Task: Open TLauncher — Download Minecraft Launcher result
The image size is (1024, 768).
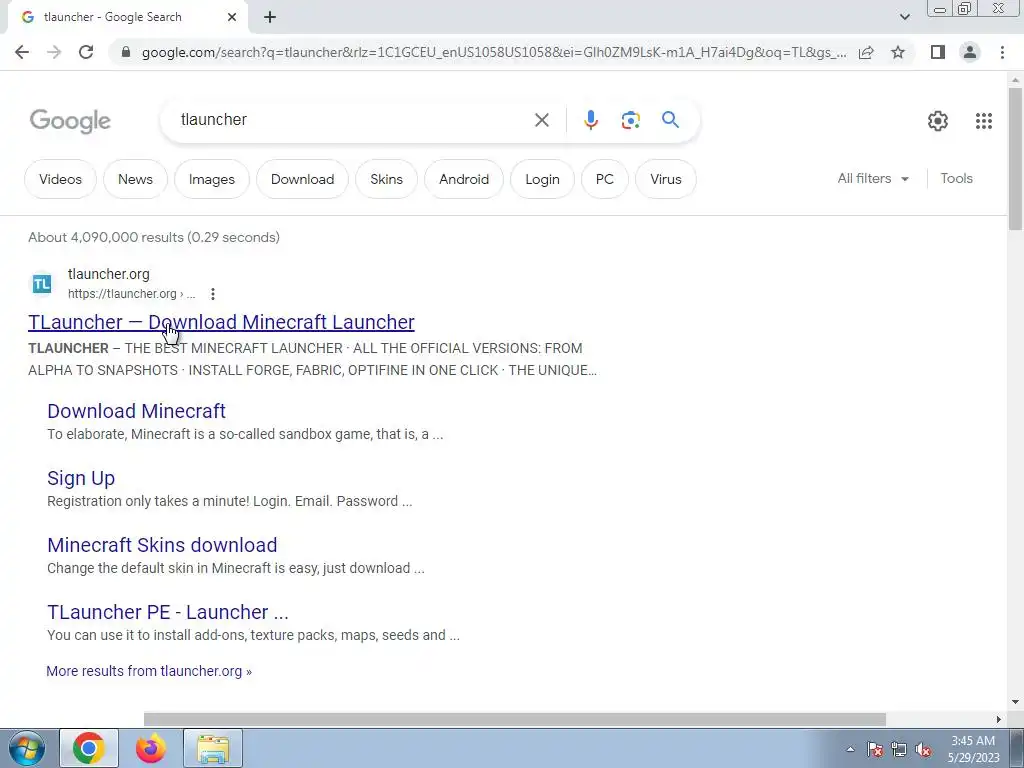Action: pyautogui.click(x=221, y=322)
